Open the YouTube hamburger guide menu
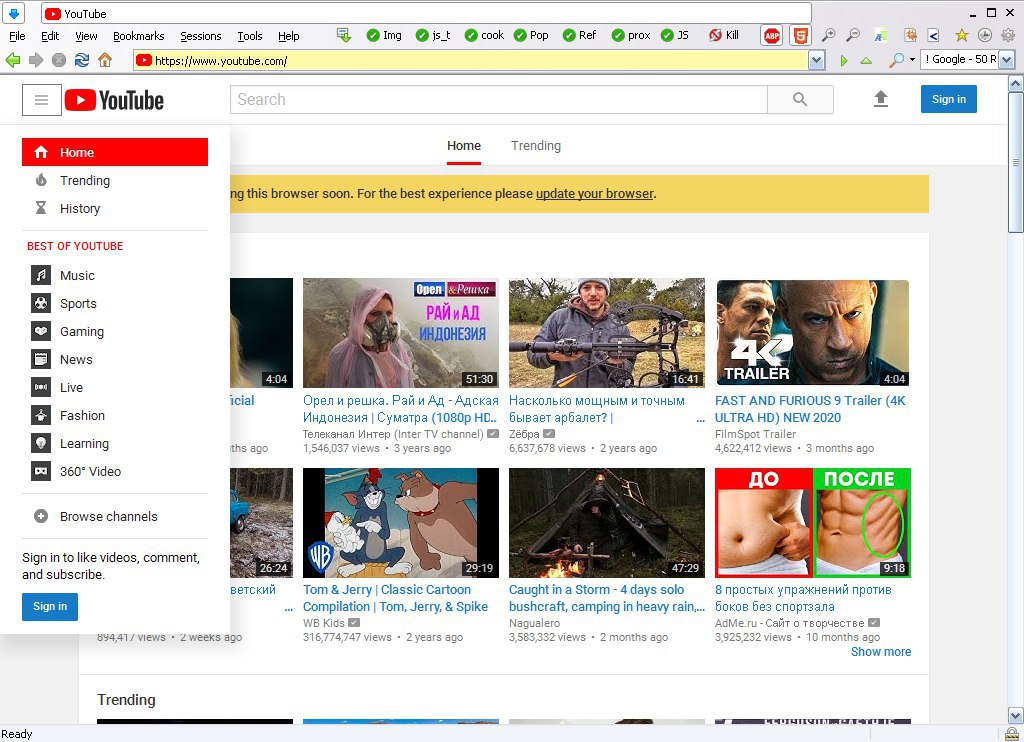 tap(42, 100)
